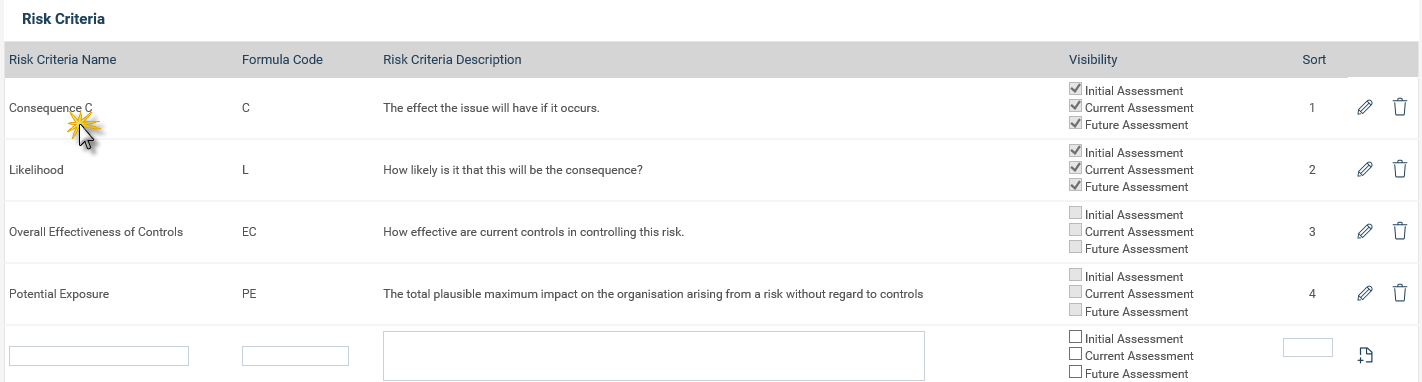Tick Future Assessment in the new entry row

tap(1076, 372)
